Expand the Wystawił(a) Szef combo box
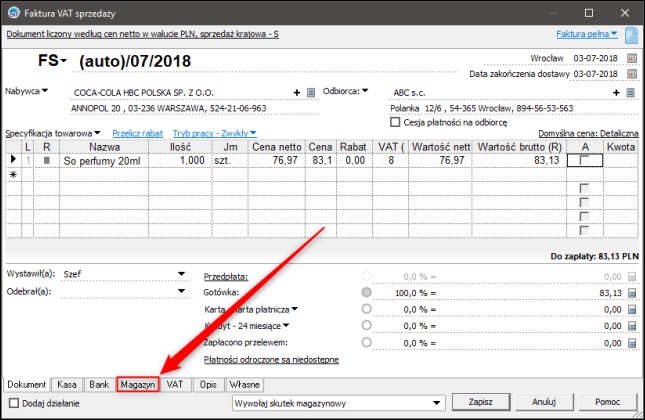This screenshot has height=420, width=645. click(x=181, y=274)
